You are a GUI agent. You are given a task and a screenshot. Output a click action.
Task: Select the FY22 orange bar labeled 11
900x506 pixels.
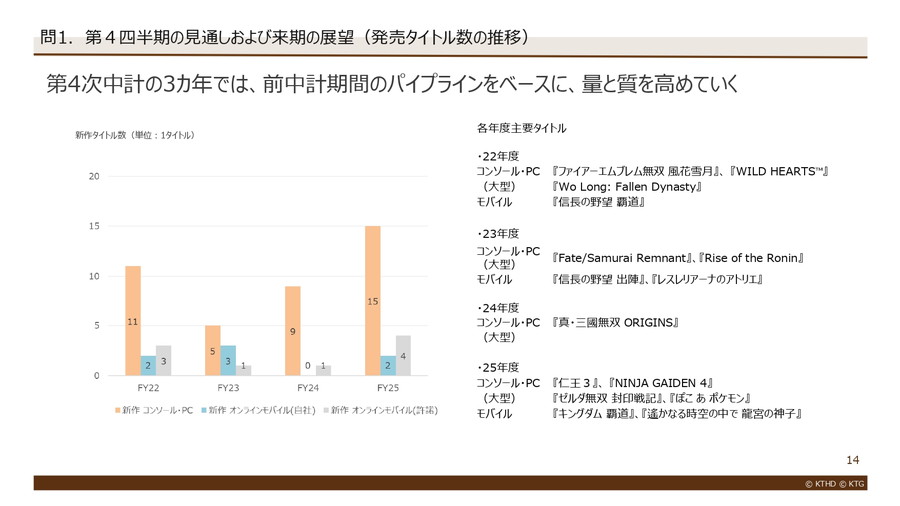coord(133,320)
